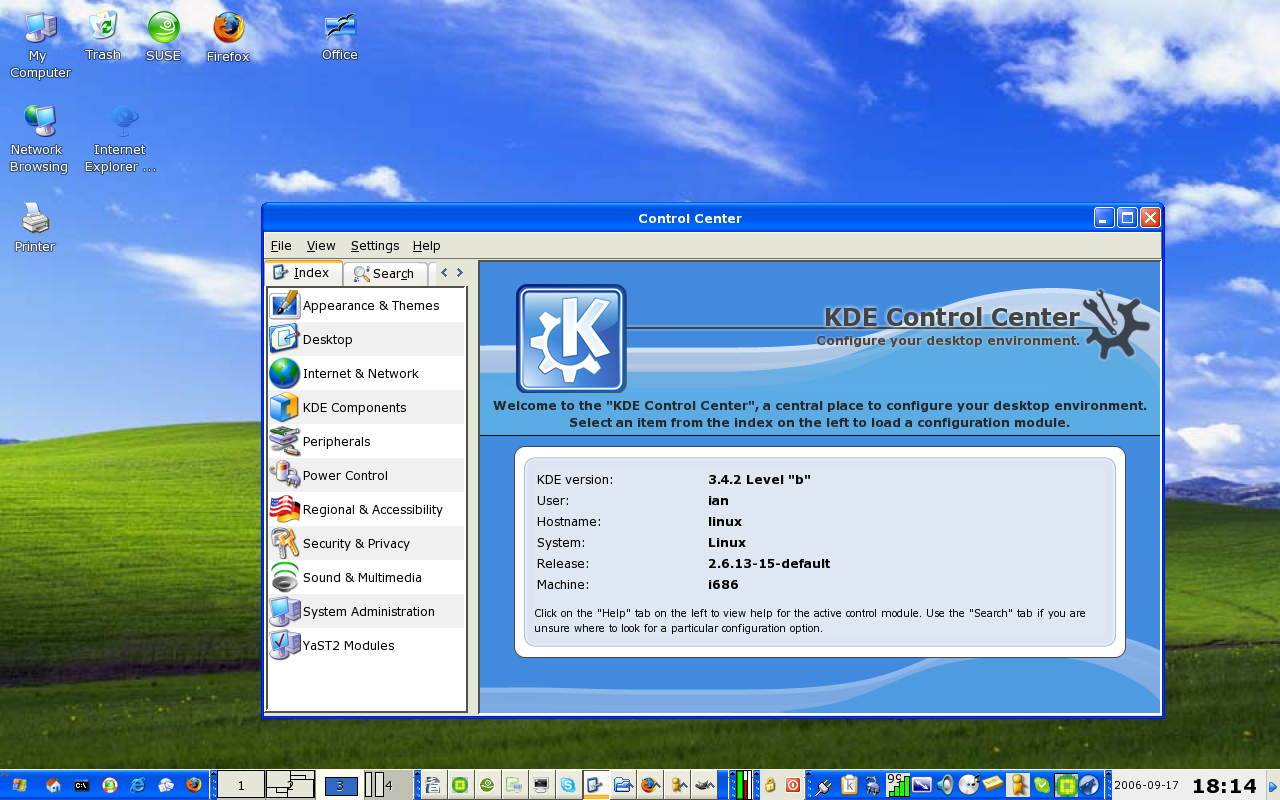Select the Desktop category icon
Image resolution: width=1280 pixels, height=800 pixels.
(x=284, y=339)
